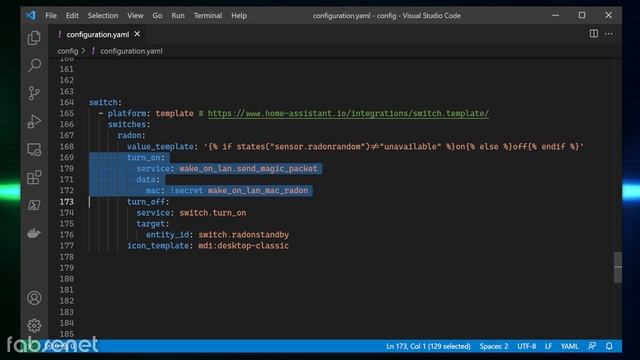640x360 pixels.
Task: Close the configuration.yaml tab
Action: click(x=137, y=34)
